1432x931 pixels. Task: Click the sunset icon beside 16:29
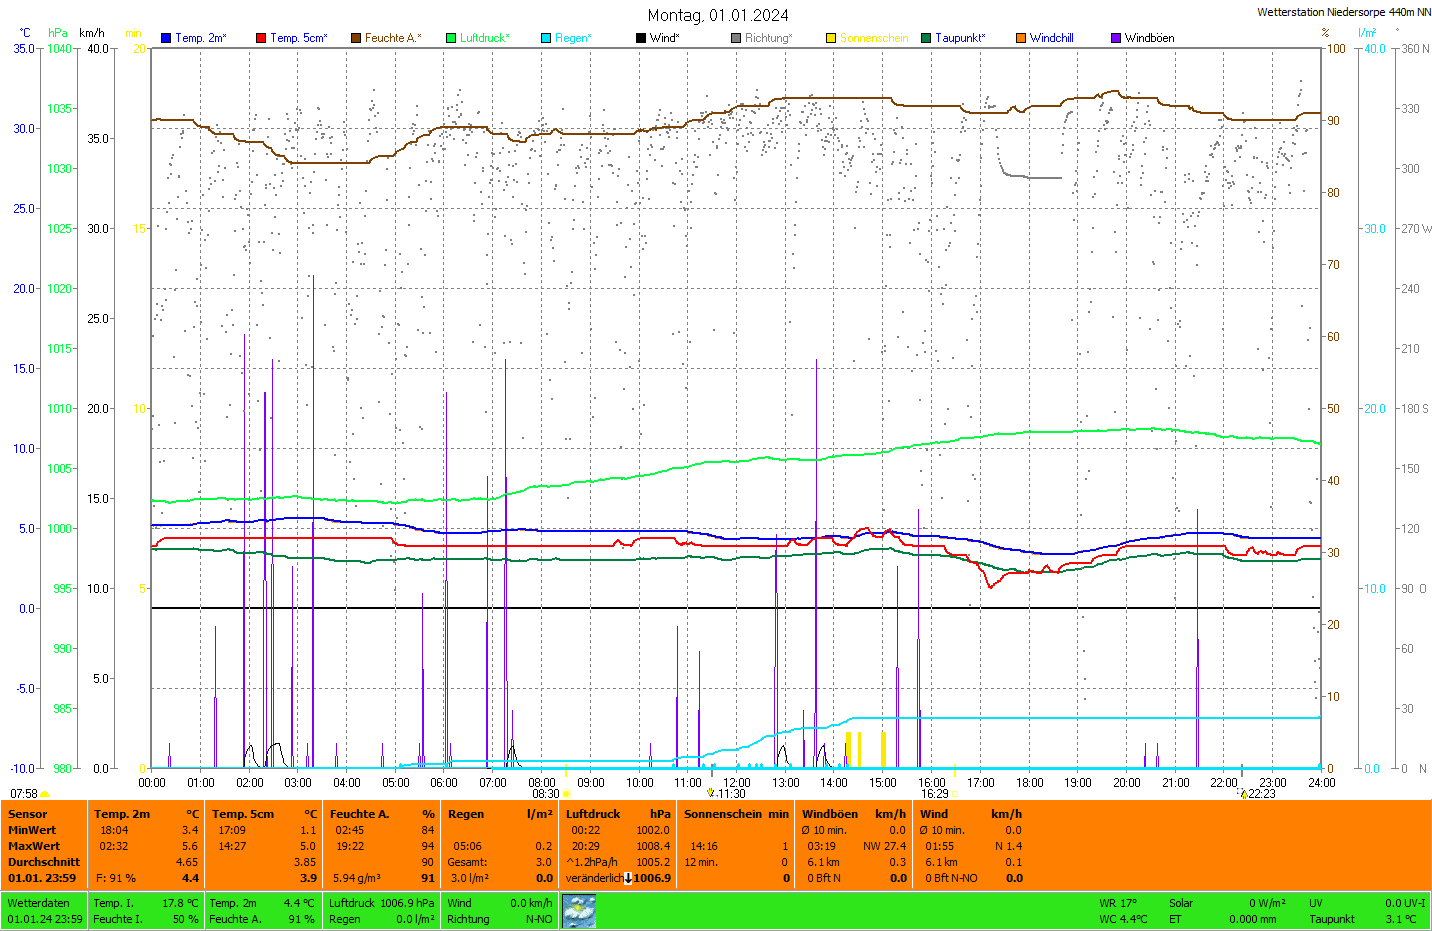coord(954,794)
